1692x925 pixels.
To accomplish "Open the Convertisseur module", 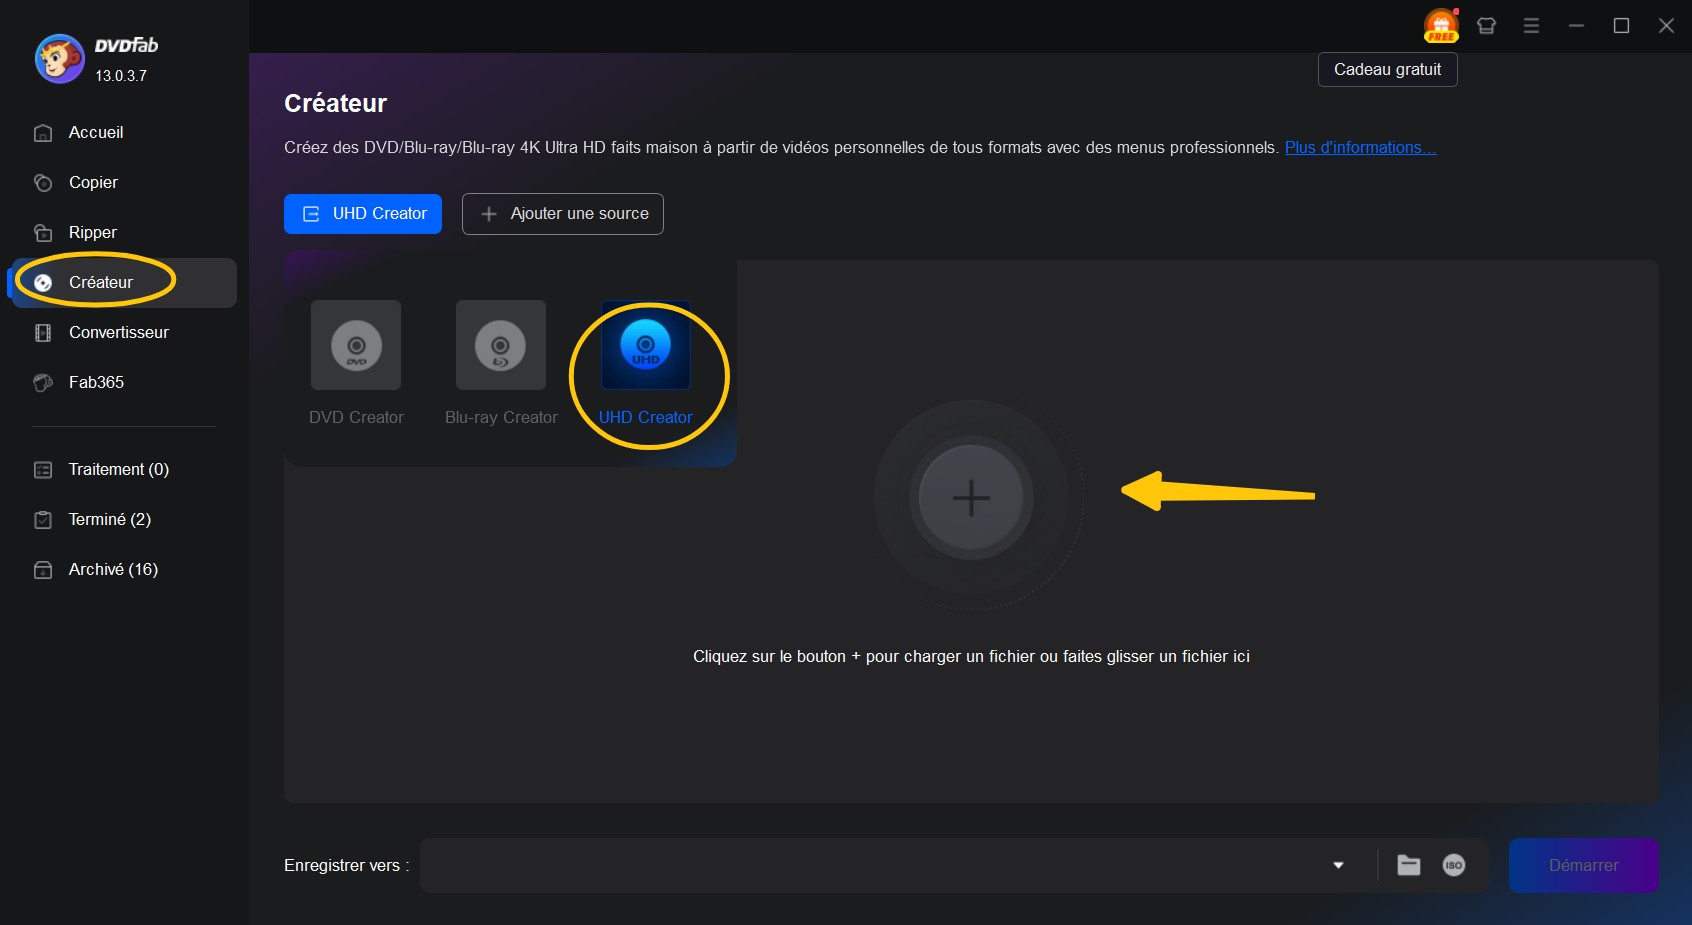I will 118,332.
